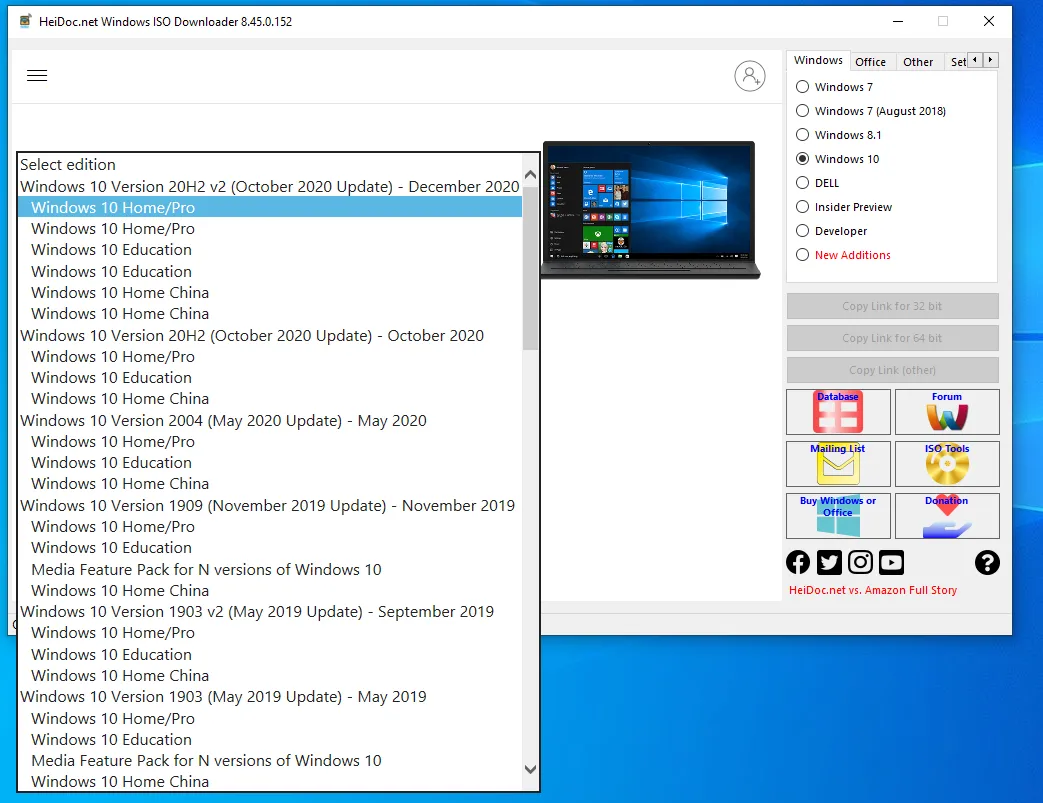Choose Windows 10 Education under 1903 v2
The image size is (1043, 803).
pyautogui.click(x=270, y=654)
